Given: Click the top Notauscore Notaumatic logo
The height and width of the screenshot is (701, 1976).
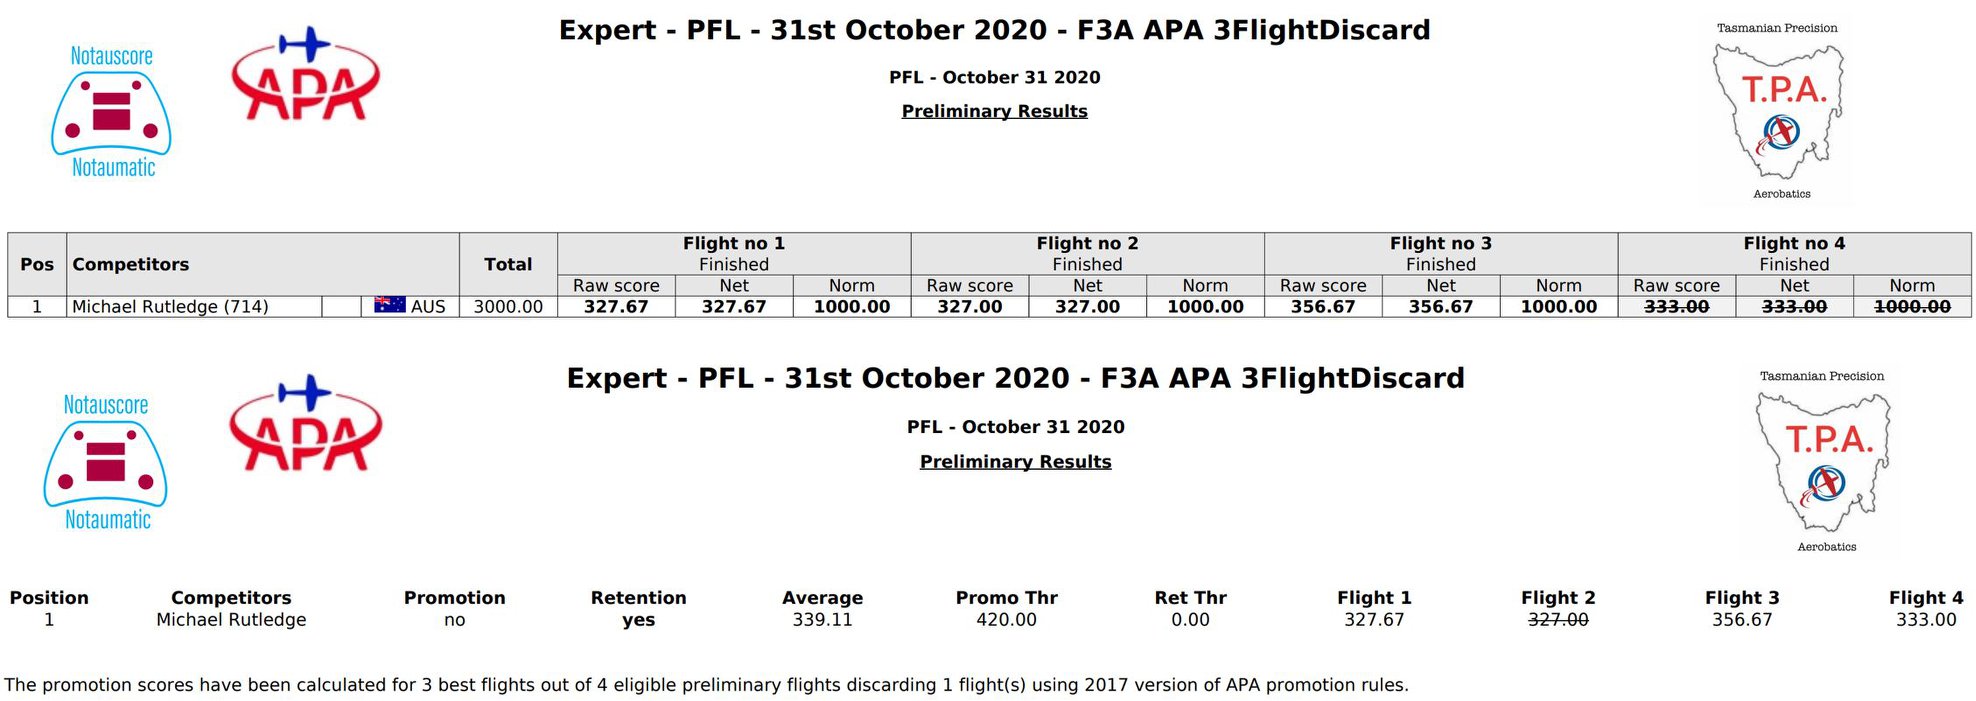Looking at the screenshot, I should click(111, 112).
